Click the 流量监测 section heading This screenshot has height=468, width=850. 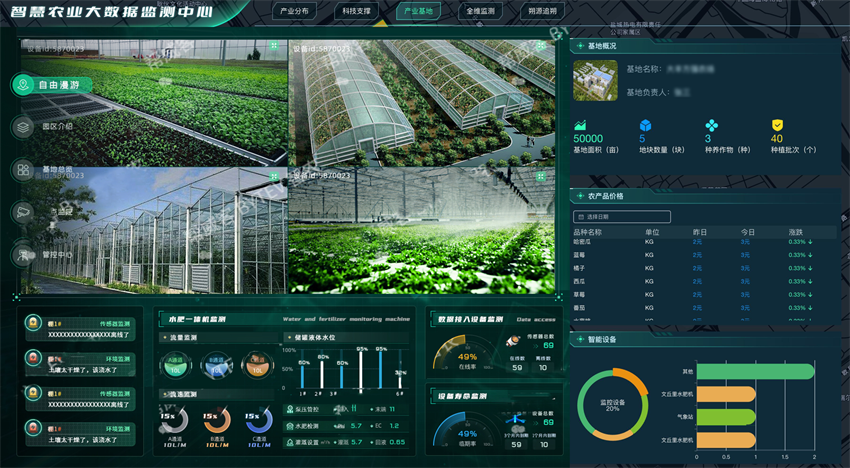183,337
